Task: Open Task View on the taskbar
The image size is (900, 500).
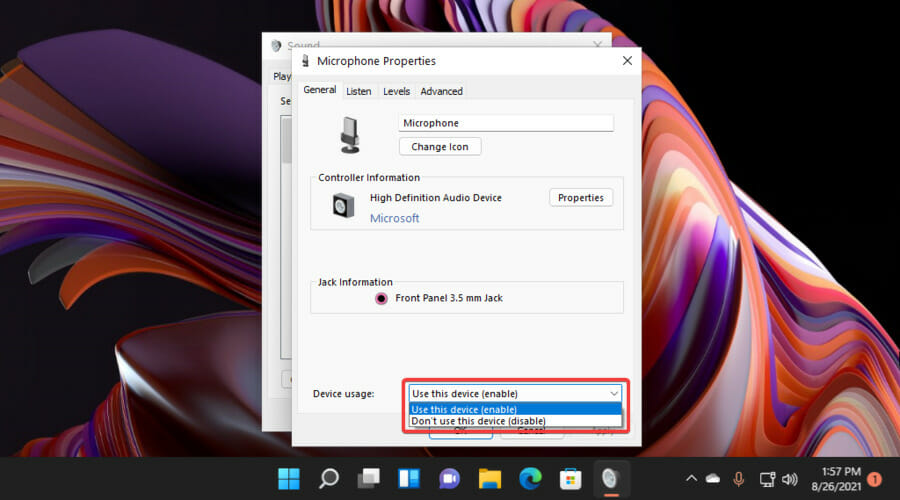Action: tap(368, 478)
